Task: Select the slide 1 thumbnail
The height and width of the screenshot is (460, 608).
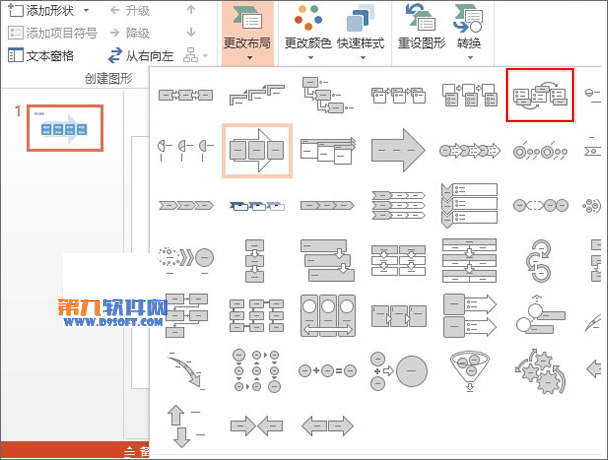Action: [63, 127]
